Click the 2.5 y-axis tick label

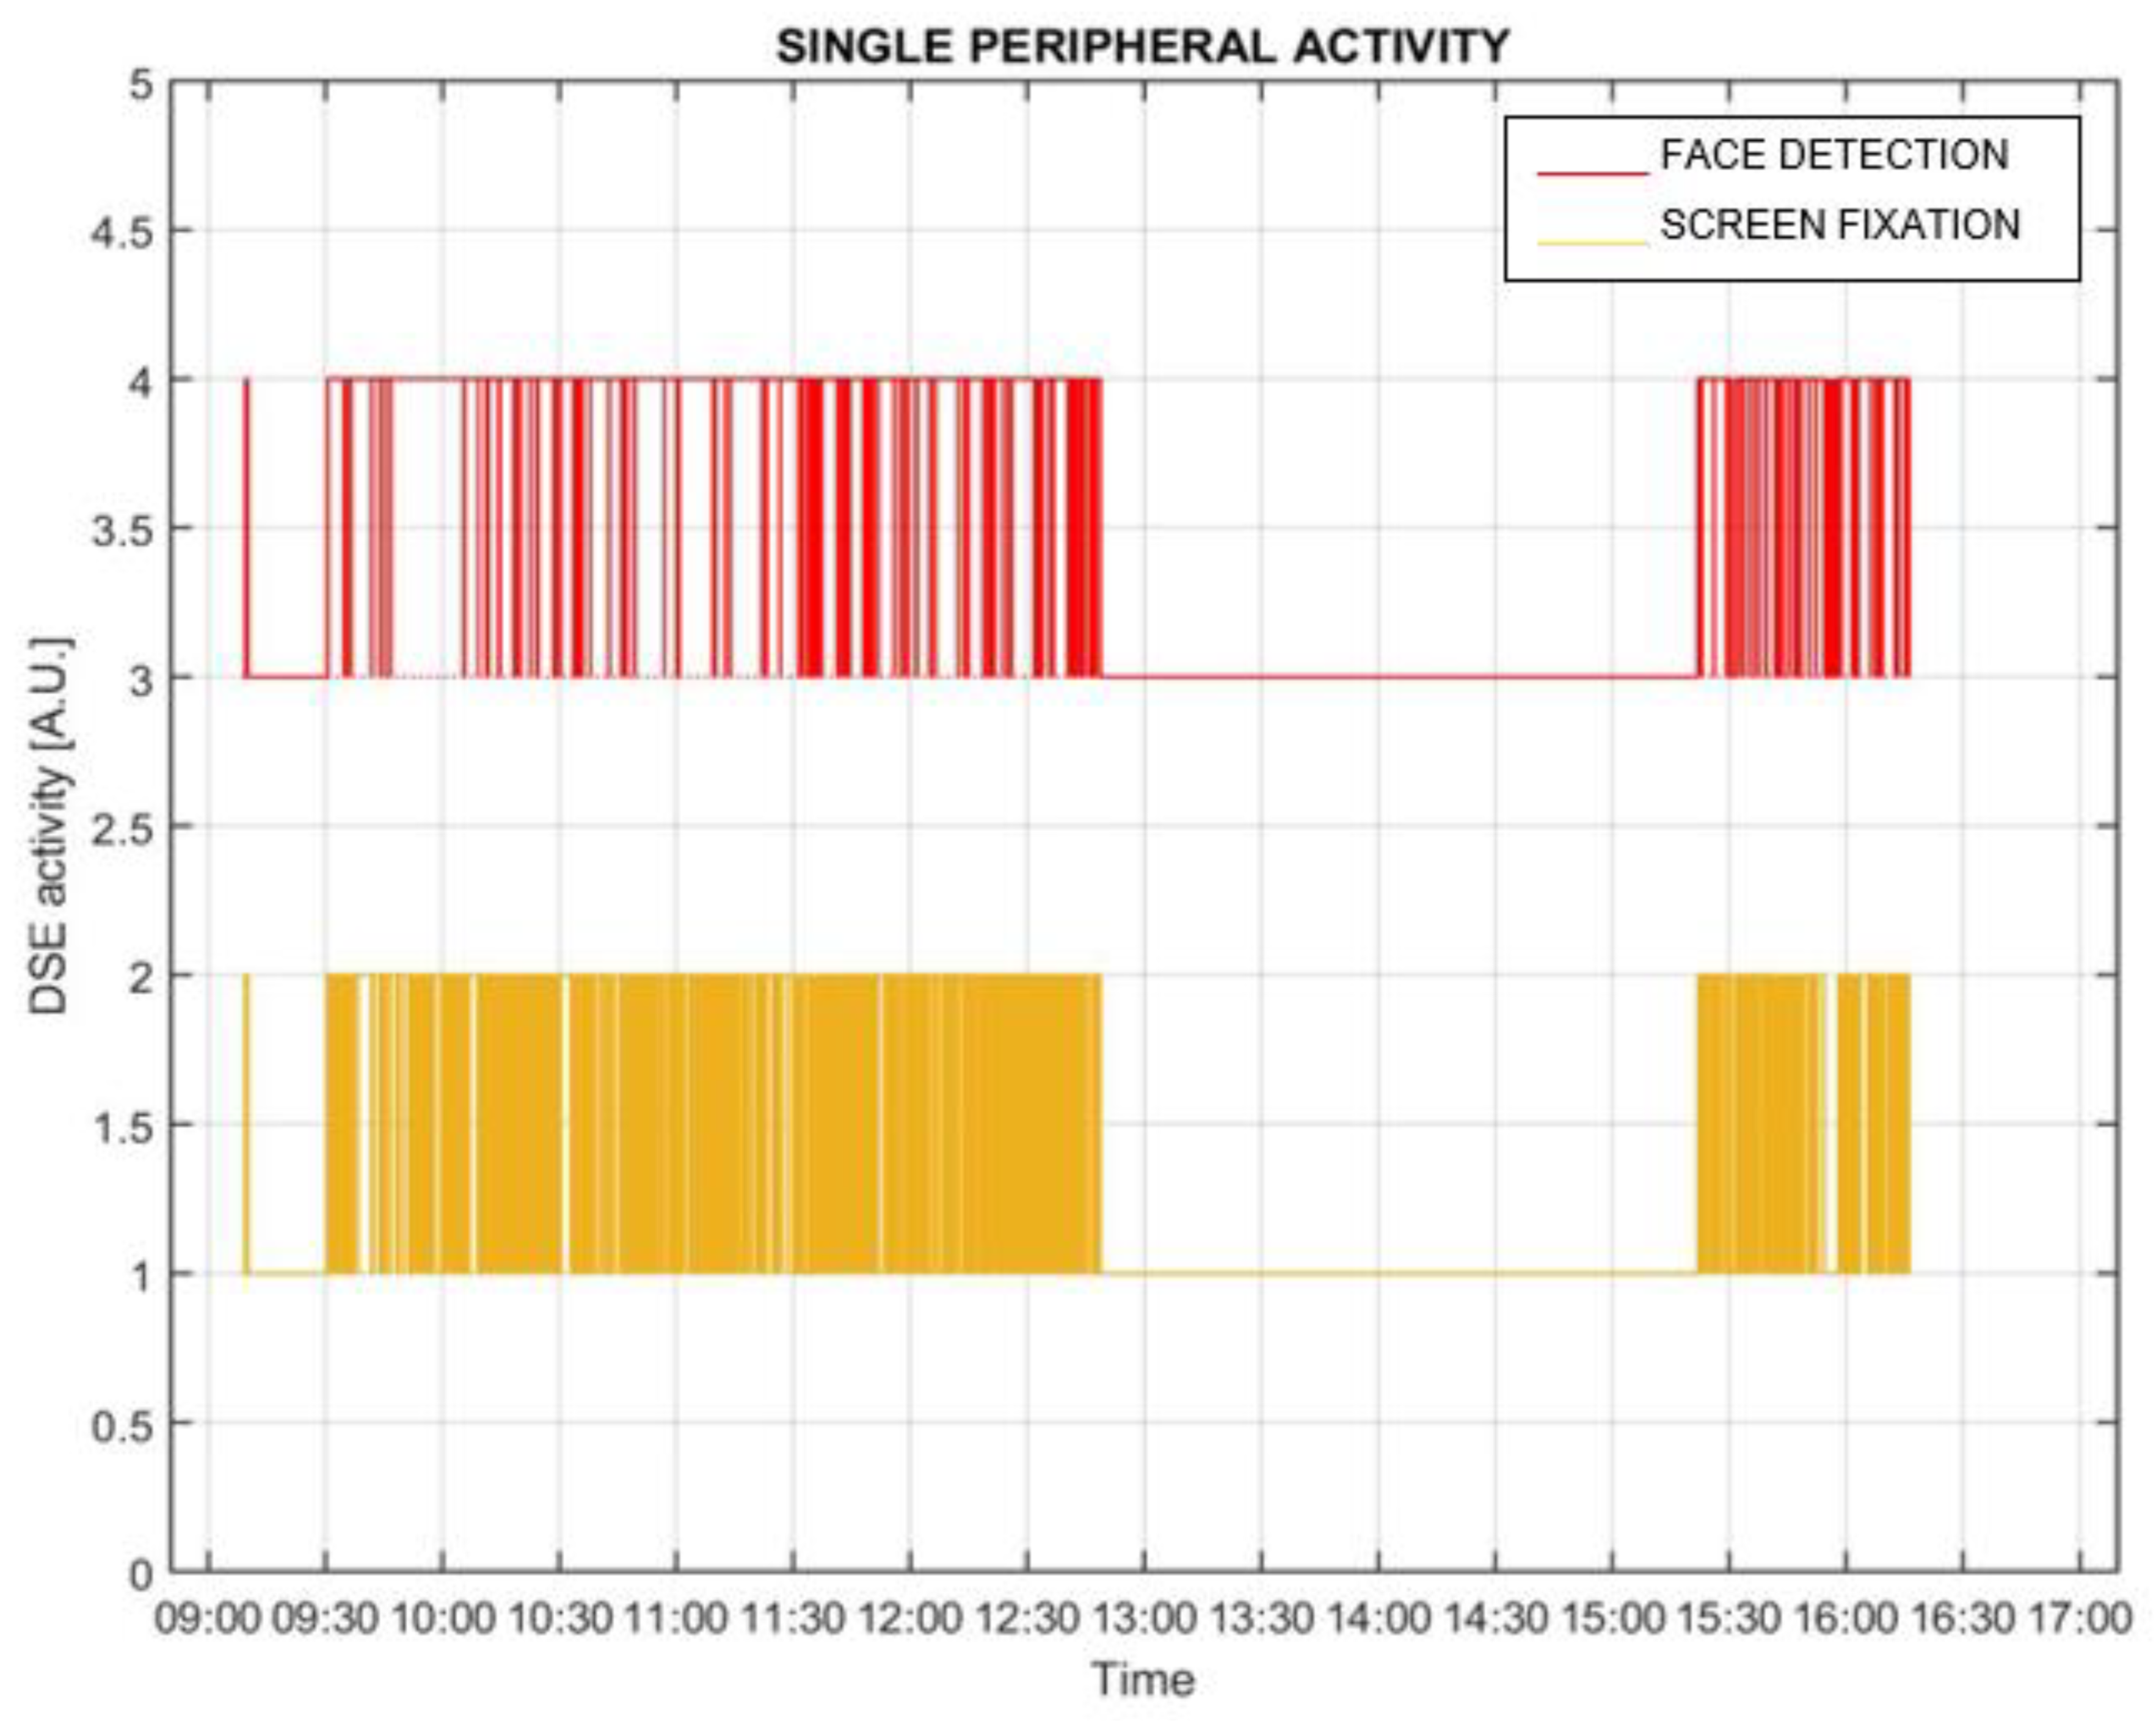click(122, 828)
